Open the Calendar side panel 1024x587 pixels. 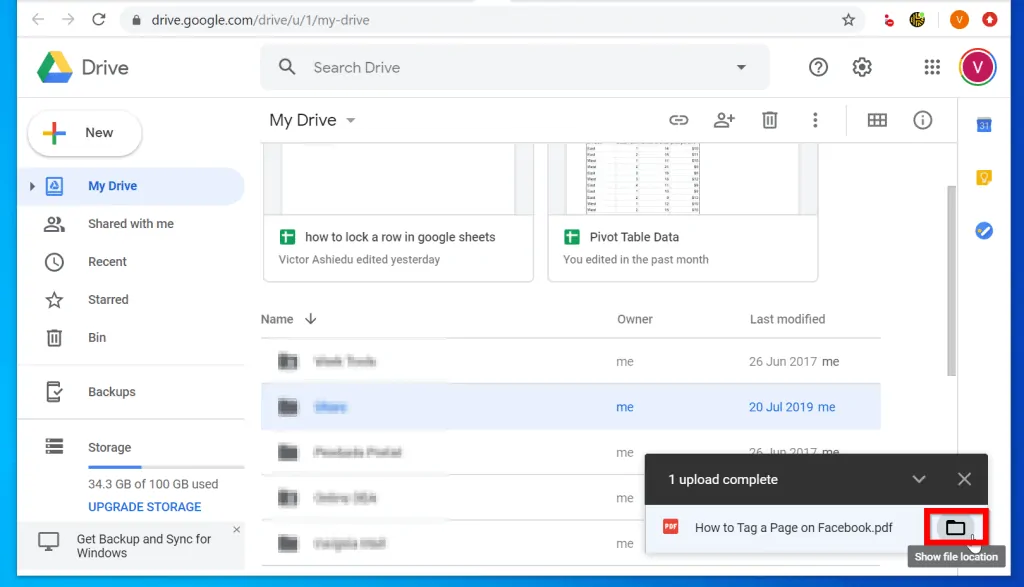coord(984,125)
